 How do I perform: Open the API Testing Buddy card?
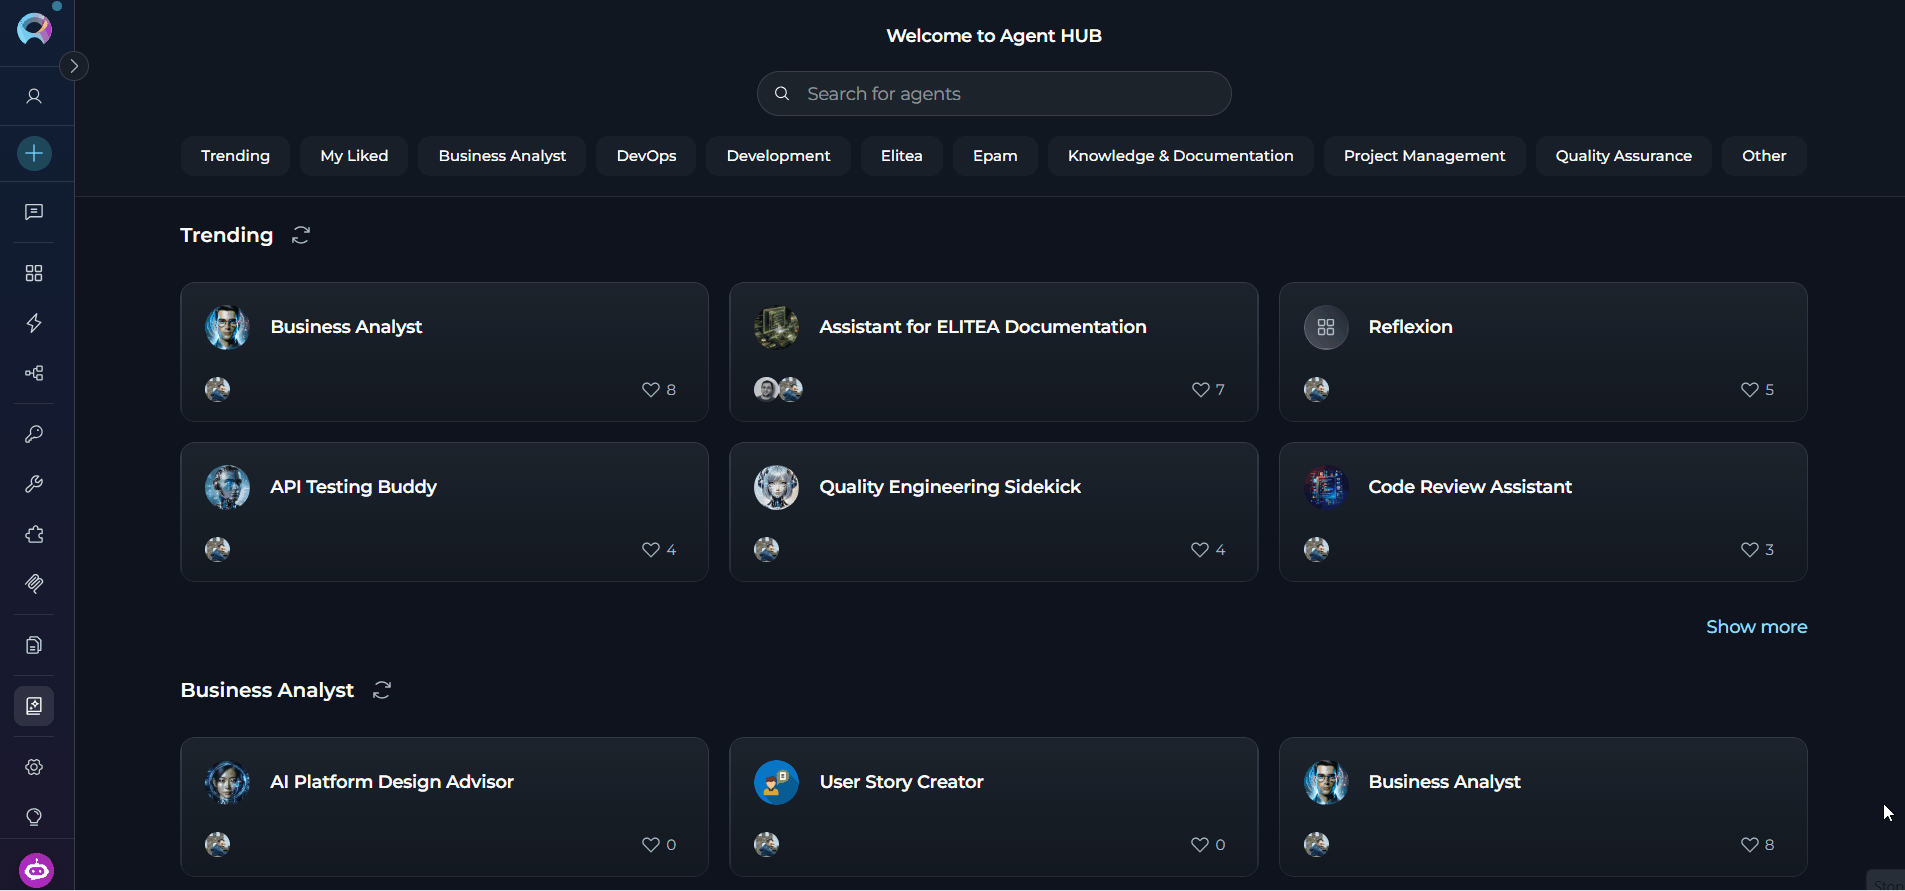444,512
